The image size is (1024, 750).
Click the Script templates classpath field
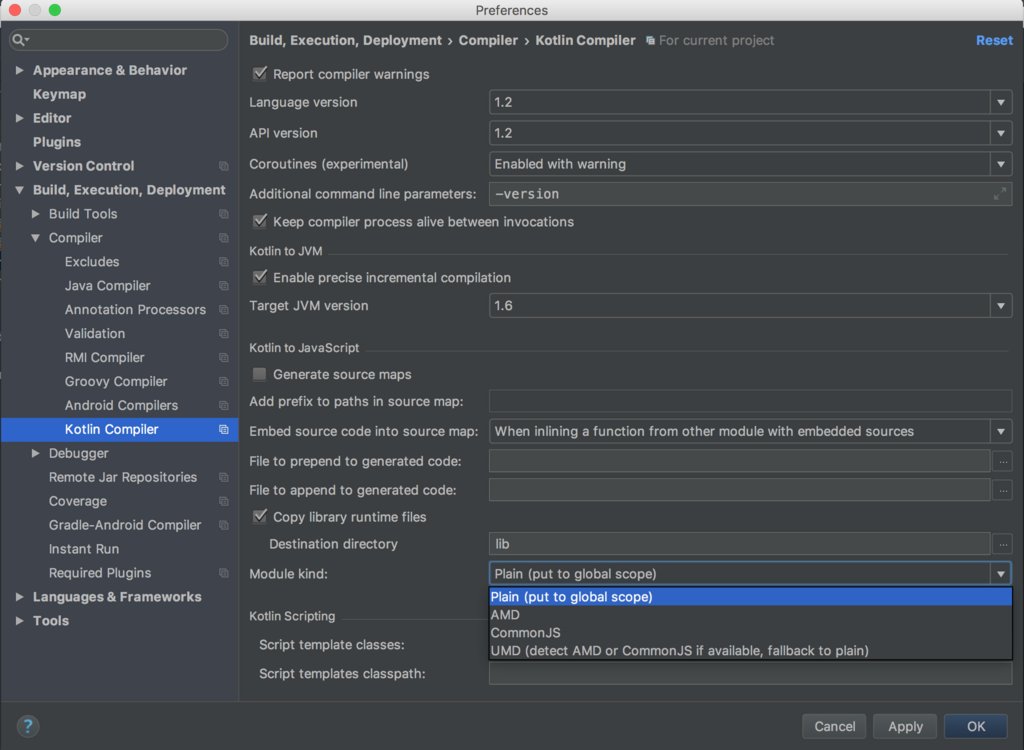750,674
